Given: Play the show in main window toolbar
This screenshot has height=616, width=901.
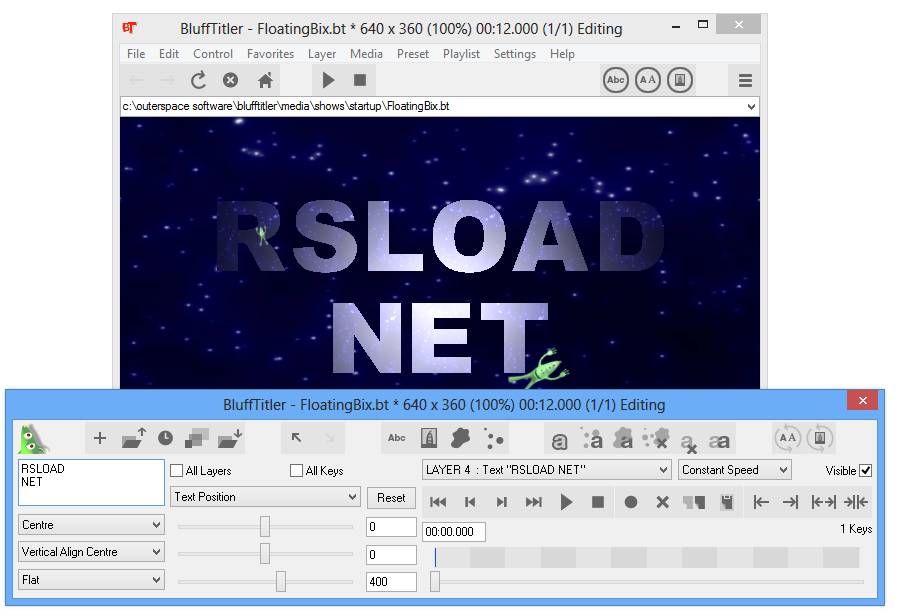Looking at the screenshot, I should coord(328,80).
